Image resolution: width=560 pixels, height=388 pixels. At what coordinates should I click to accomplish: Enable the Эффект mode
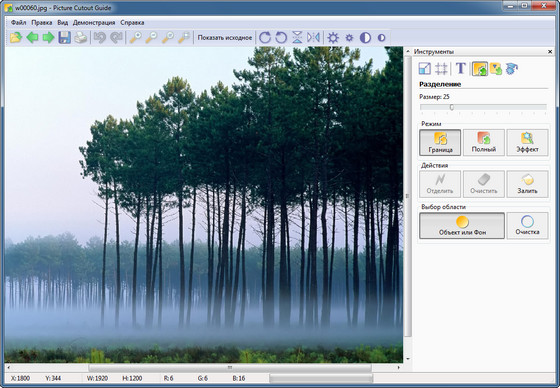[527, 142]
